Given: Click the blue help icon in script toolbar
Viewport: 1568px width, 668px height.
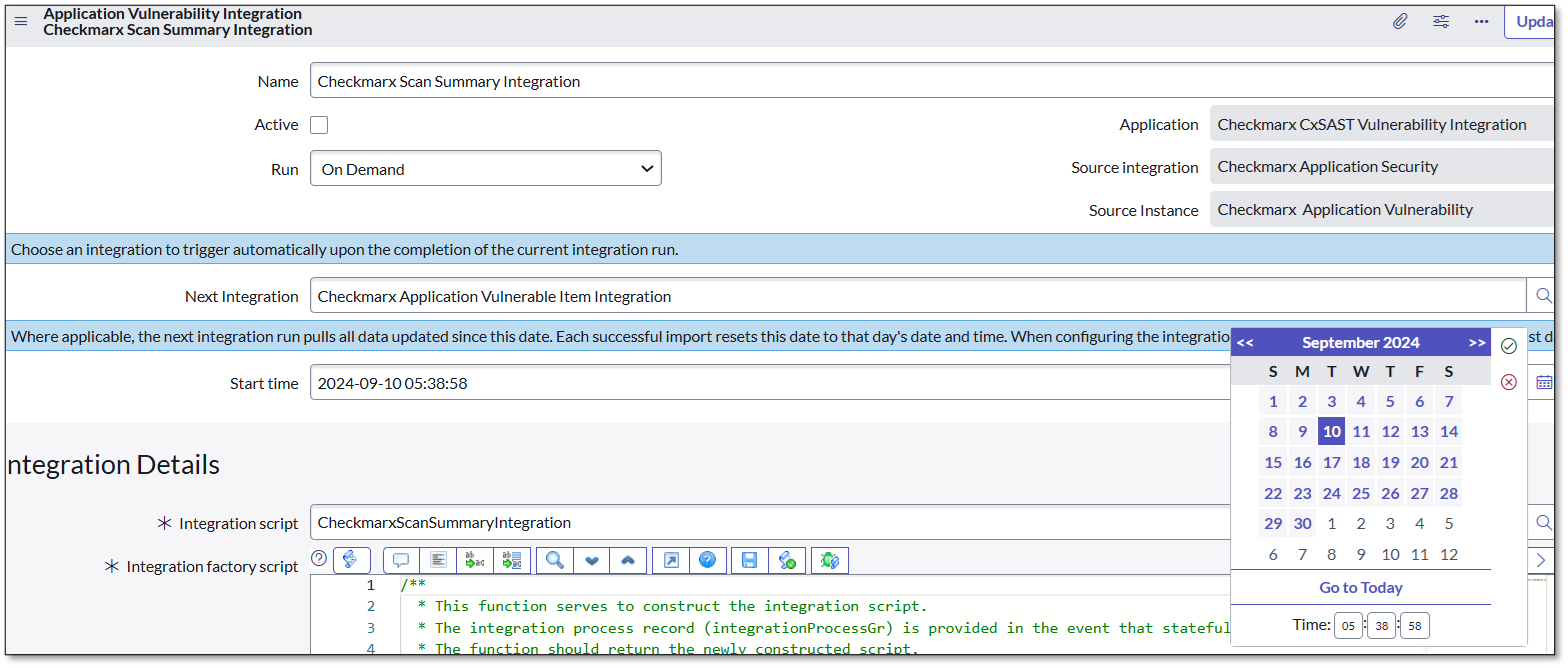Looking at the screenshot, I should 707,560.
